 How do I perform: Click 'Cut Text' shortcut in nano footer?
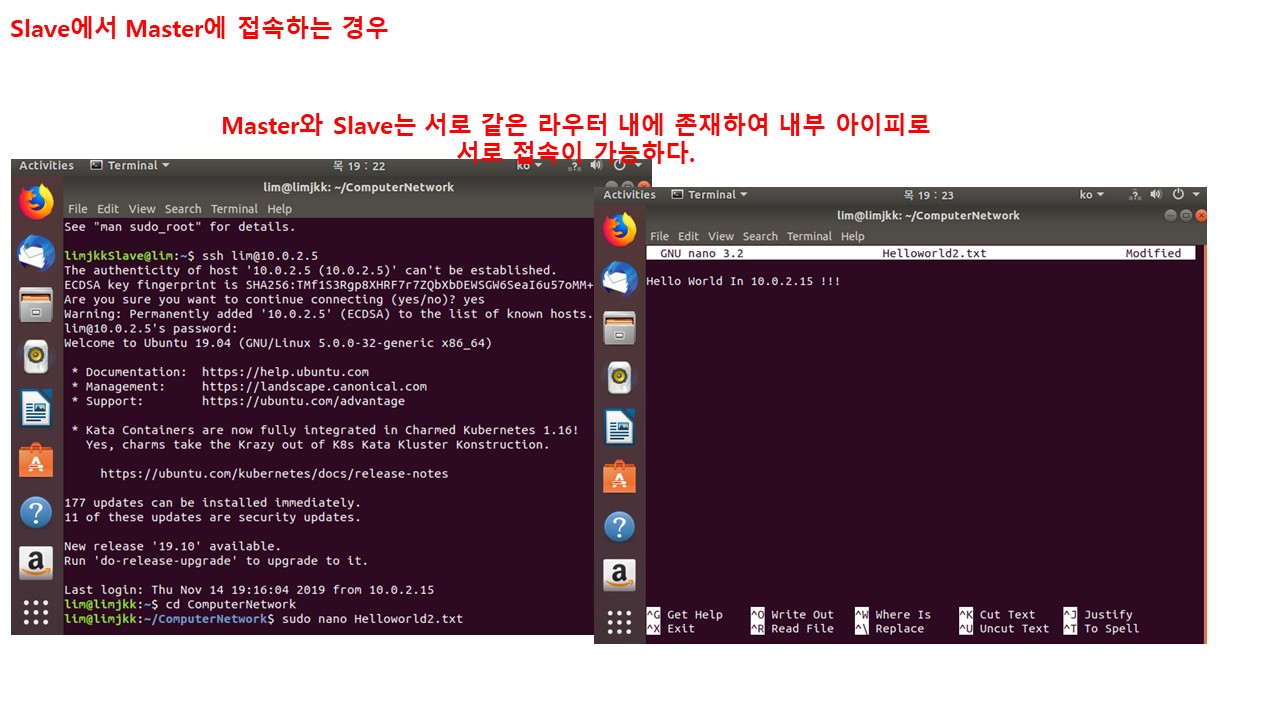click(1007, 615)
